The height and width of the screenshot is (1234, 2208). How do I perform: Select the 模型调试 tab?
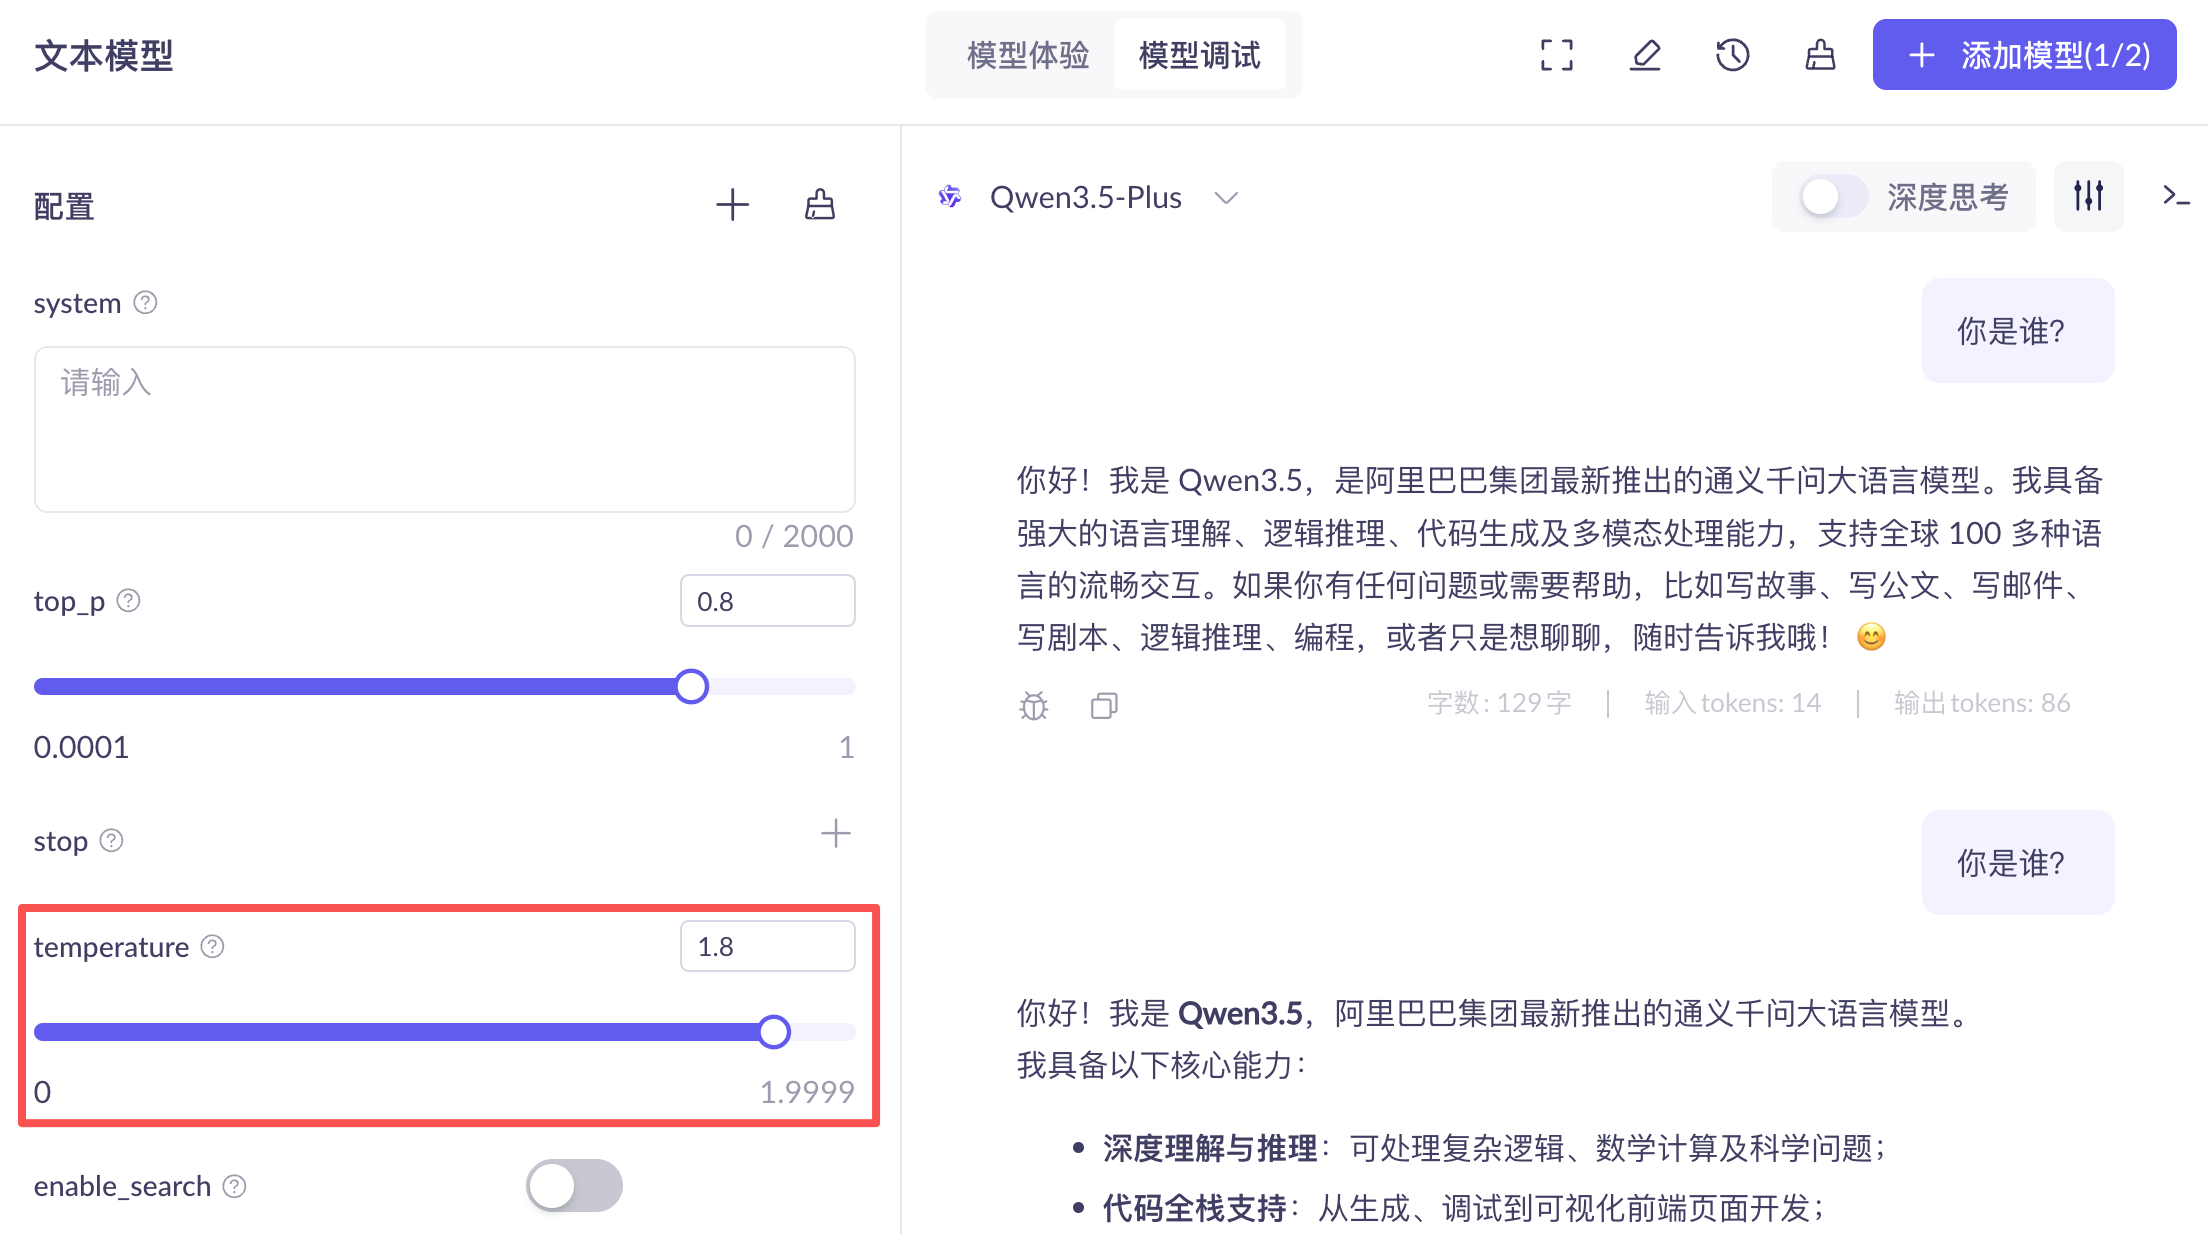[1199, 56]
